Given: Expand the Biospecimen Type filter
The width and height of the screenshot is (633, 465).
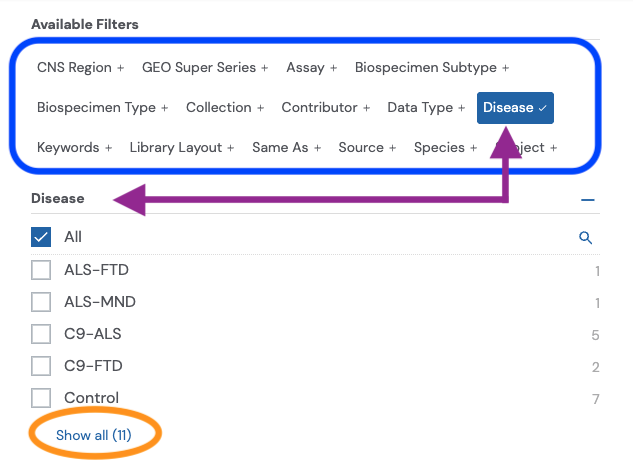Looking at the screenshot, I should pyautogui.click(x=102, y=107).
